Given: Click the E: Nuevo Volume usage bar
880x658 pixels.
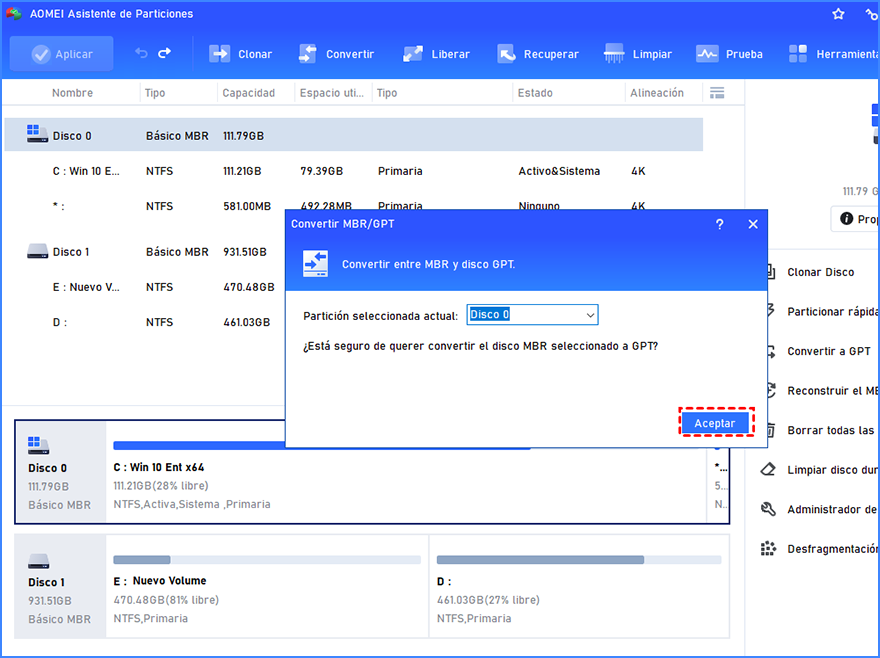Looking at the screenshot, I should coord(267,560).
